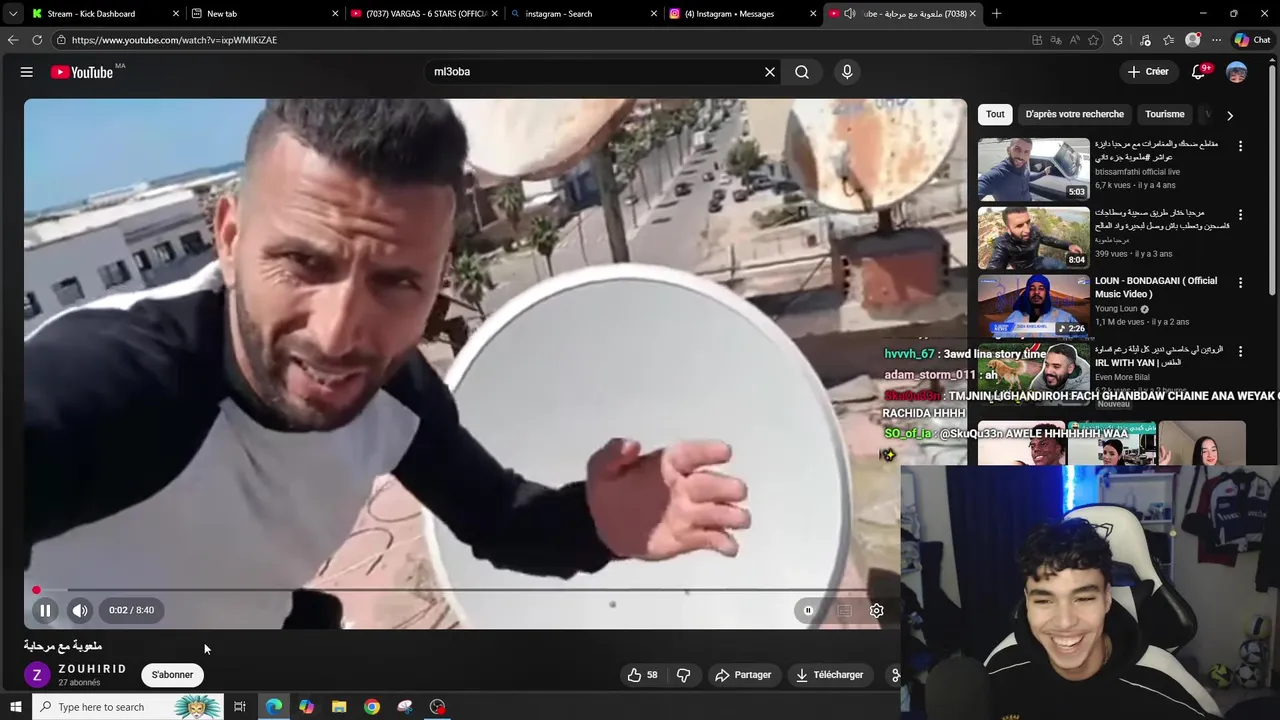1280x720 pixels.
Task: Open Google Chrome from the taskbar
Action: [372, 707]
